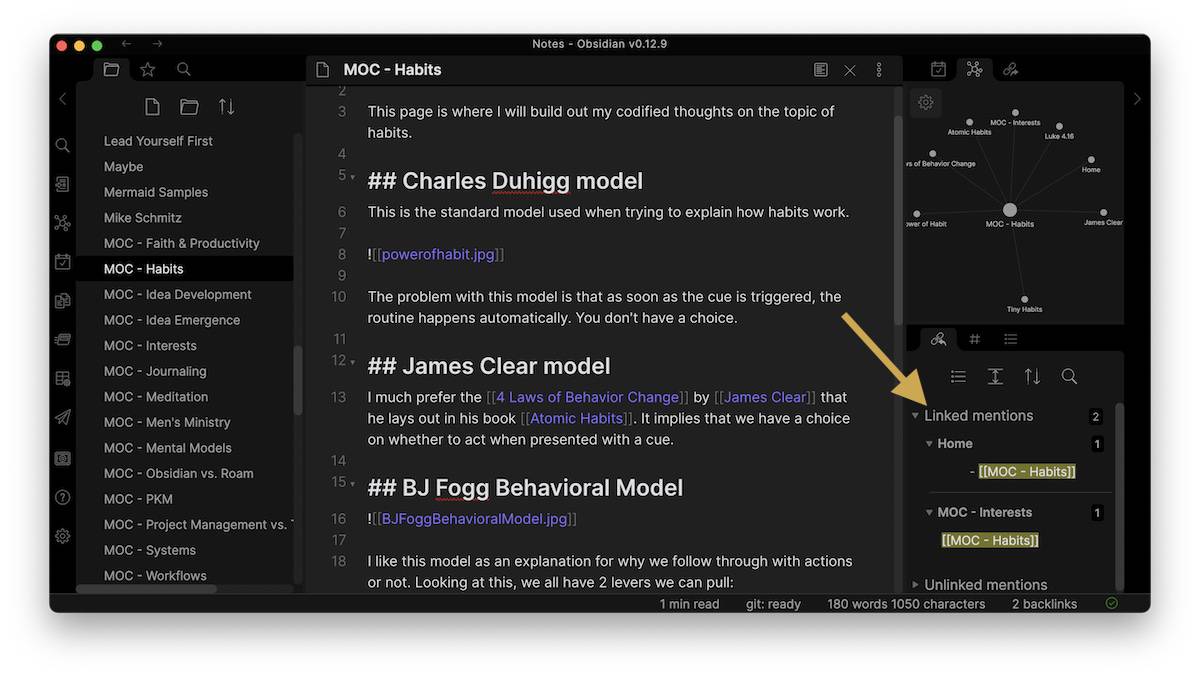Open the graph settings gear in right panel
Screen dimensions: 1200x678
coord(925,102)
